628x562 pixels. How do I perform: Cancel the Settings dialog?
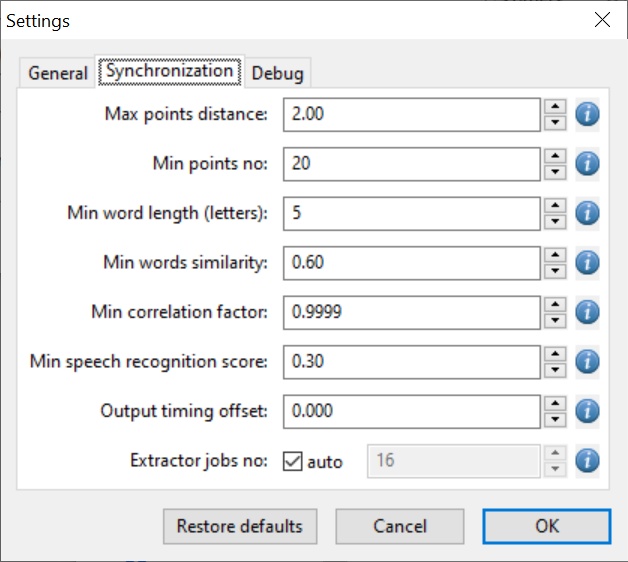click(400, 526)
